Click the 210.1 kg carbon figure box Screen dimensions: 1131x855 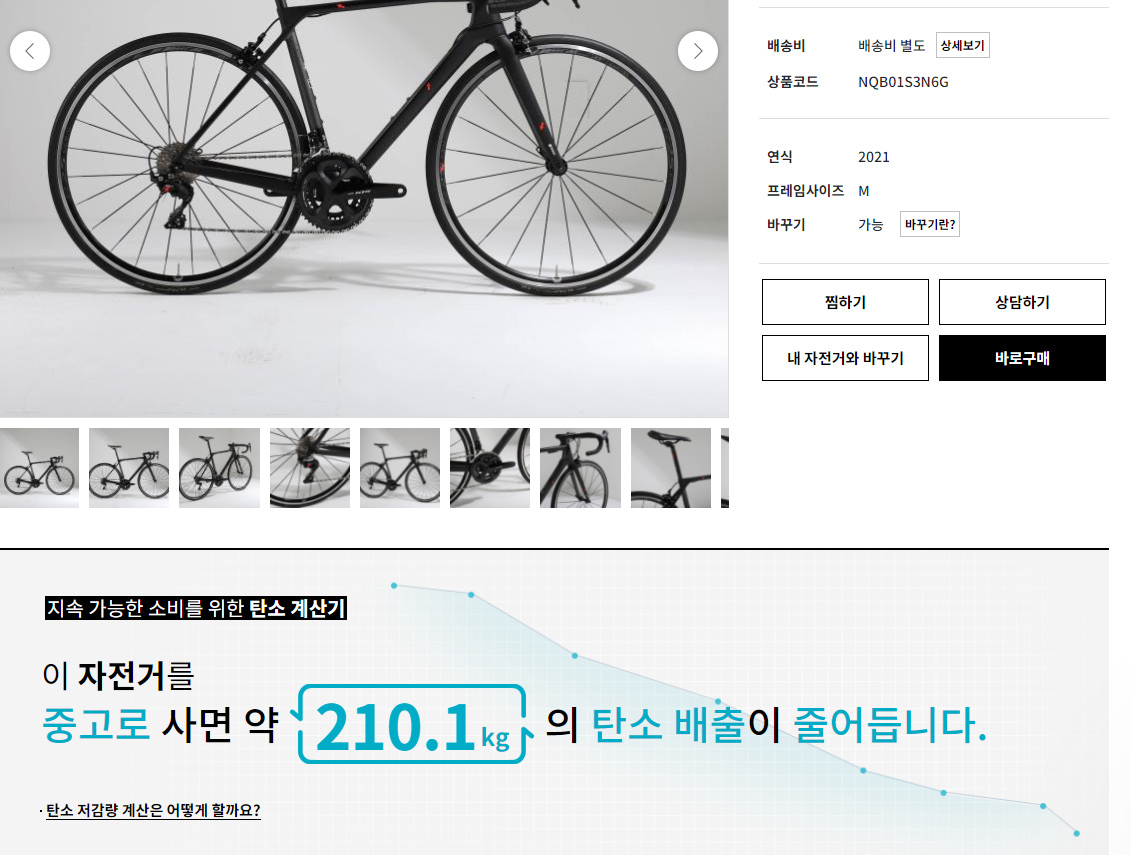(412, 724)
